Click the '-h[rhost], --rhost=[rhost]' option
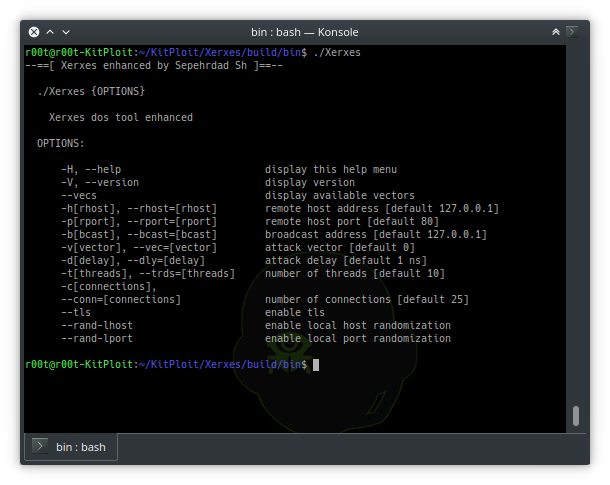610x485 pixels. [139, 208]
